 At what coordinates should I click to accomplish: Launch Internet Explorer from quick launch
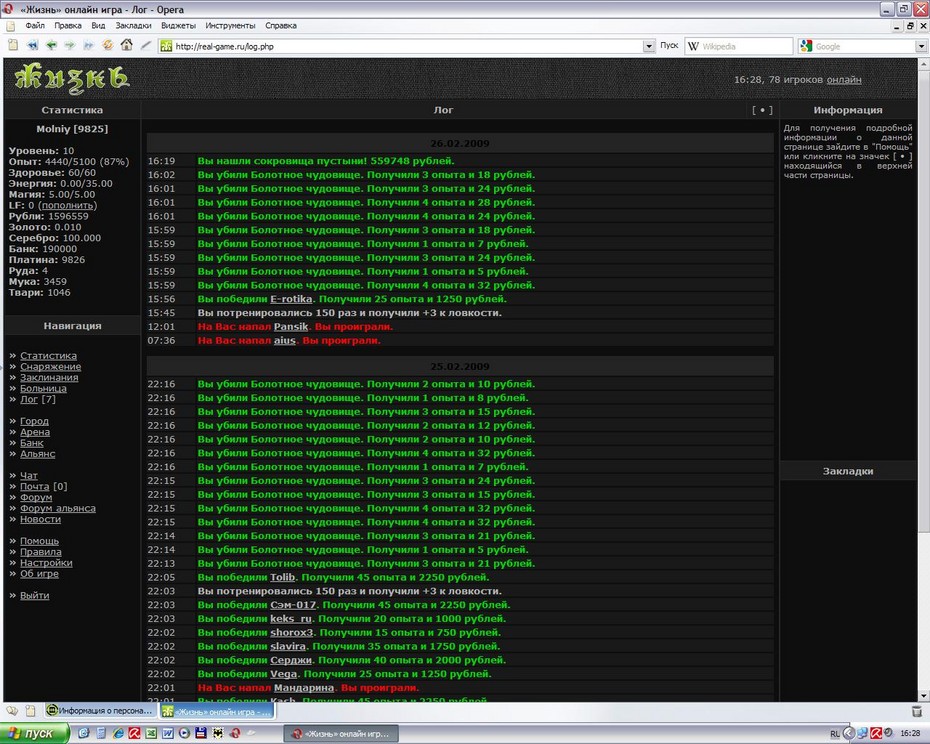(x=117, y=733)
